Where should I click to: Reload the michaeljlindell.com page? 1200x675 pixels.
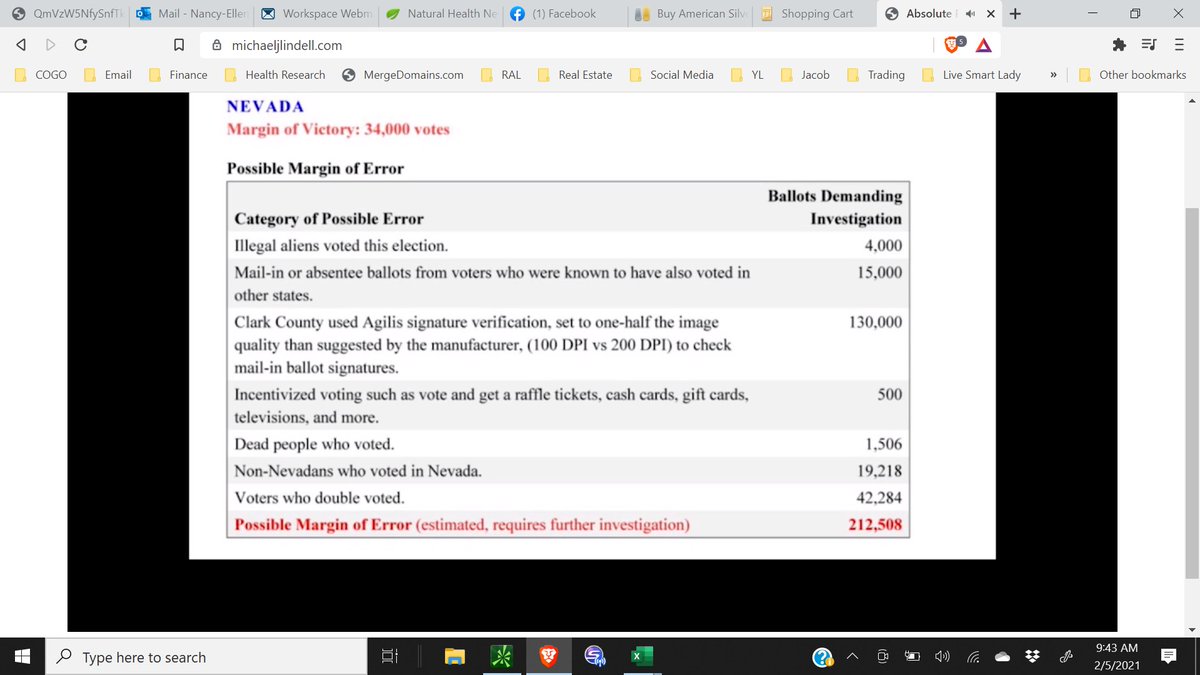coord(81,45)
